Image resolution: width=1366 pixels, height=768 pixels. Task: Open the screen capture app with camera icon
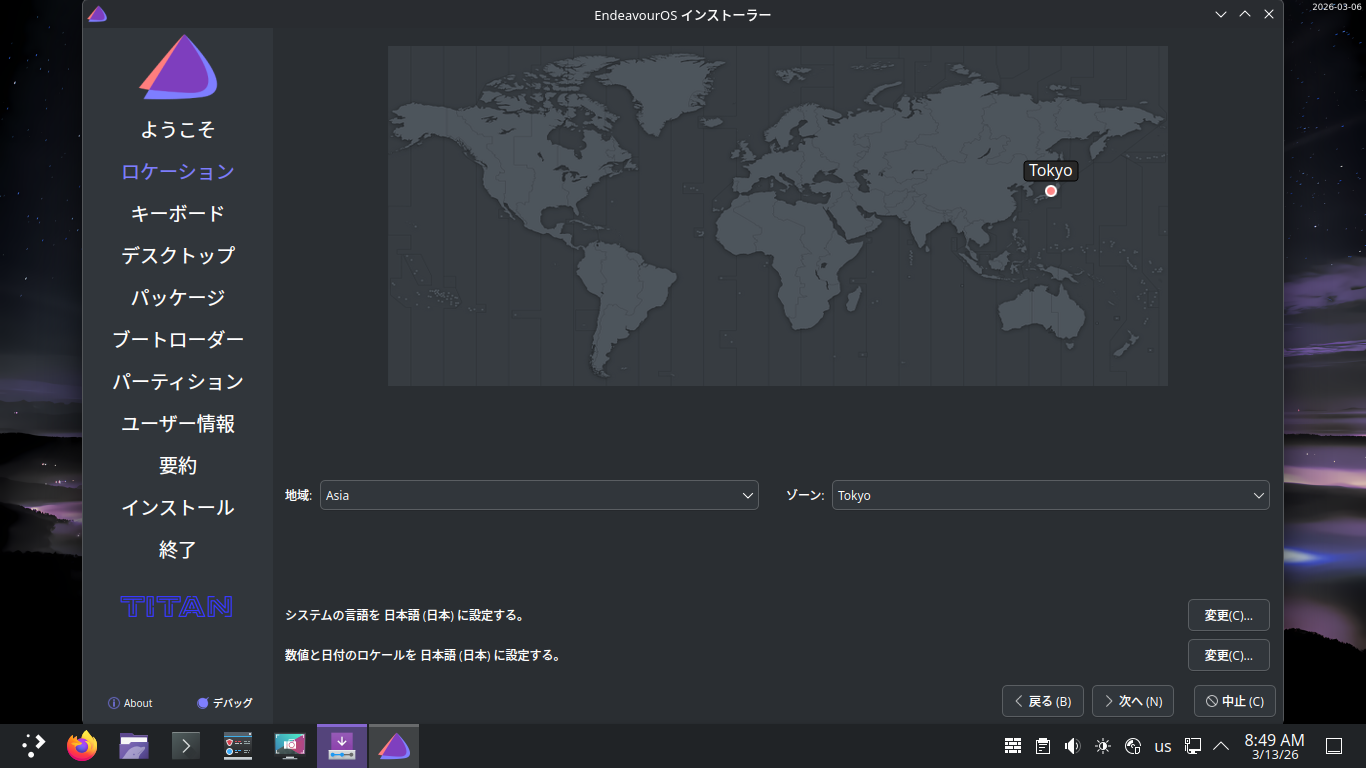pos(290,745)
